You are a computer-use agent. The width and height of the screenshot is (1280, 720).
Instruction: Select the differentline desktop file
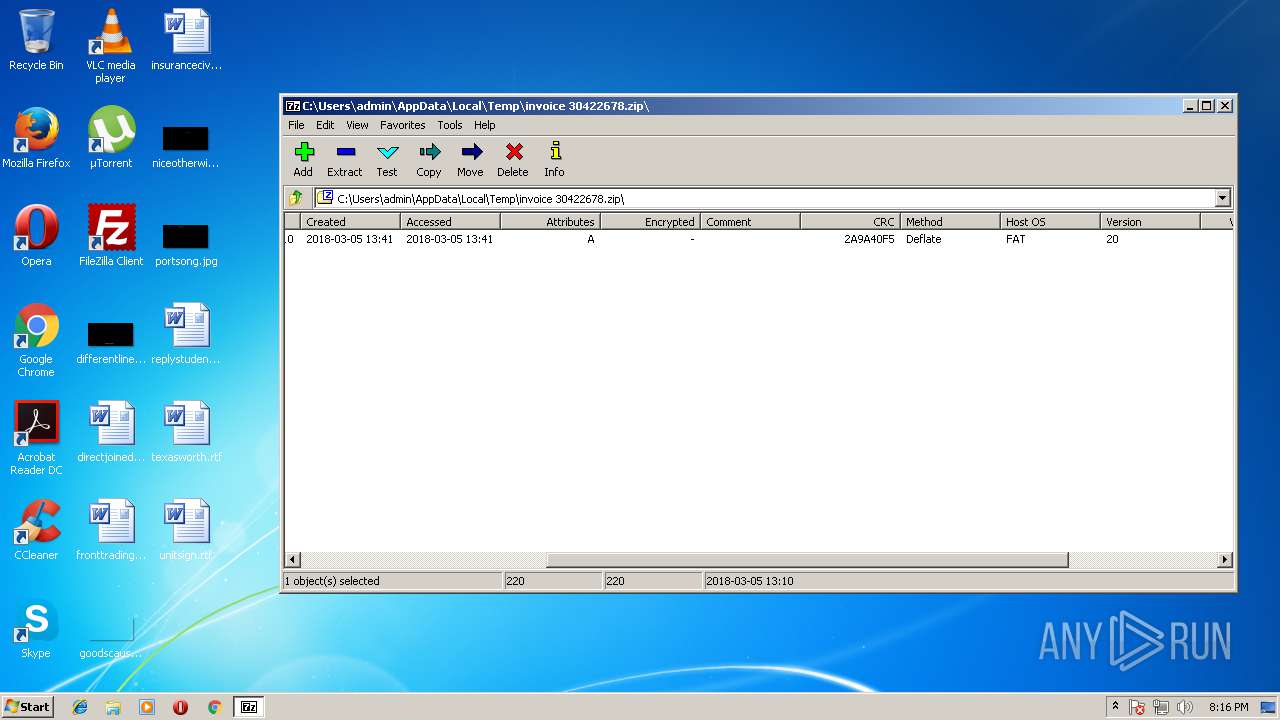point(110,344)
